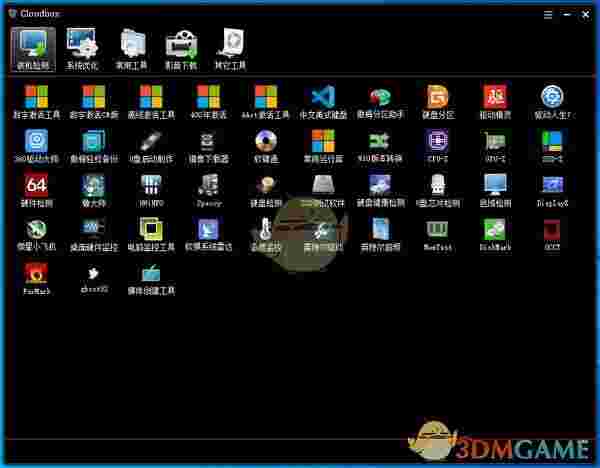The image size is (600, 468).
Task: Open the silver hard drive icon
Action: (x=323, y=185)
